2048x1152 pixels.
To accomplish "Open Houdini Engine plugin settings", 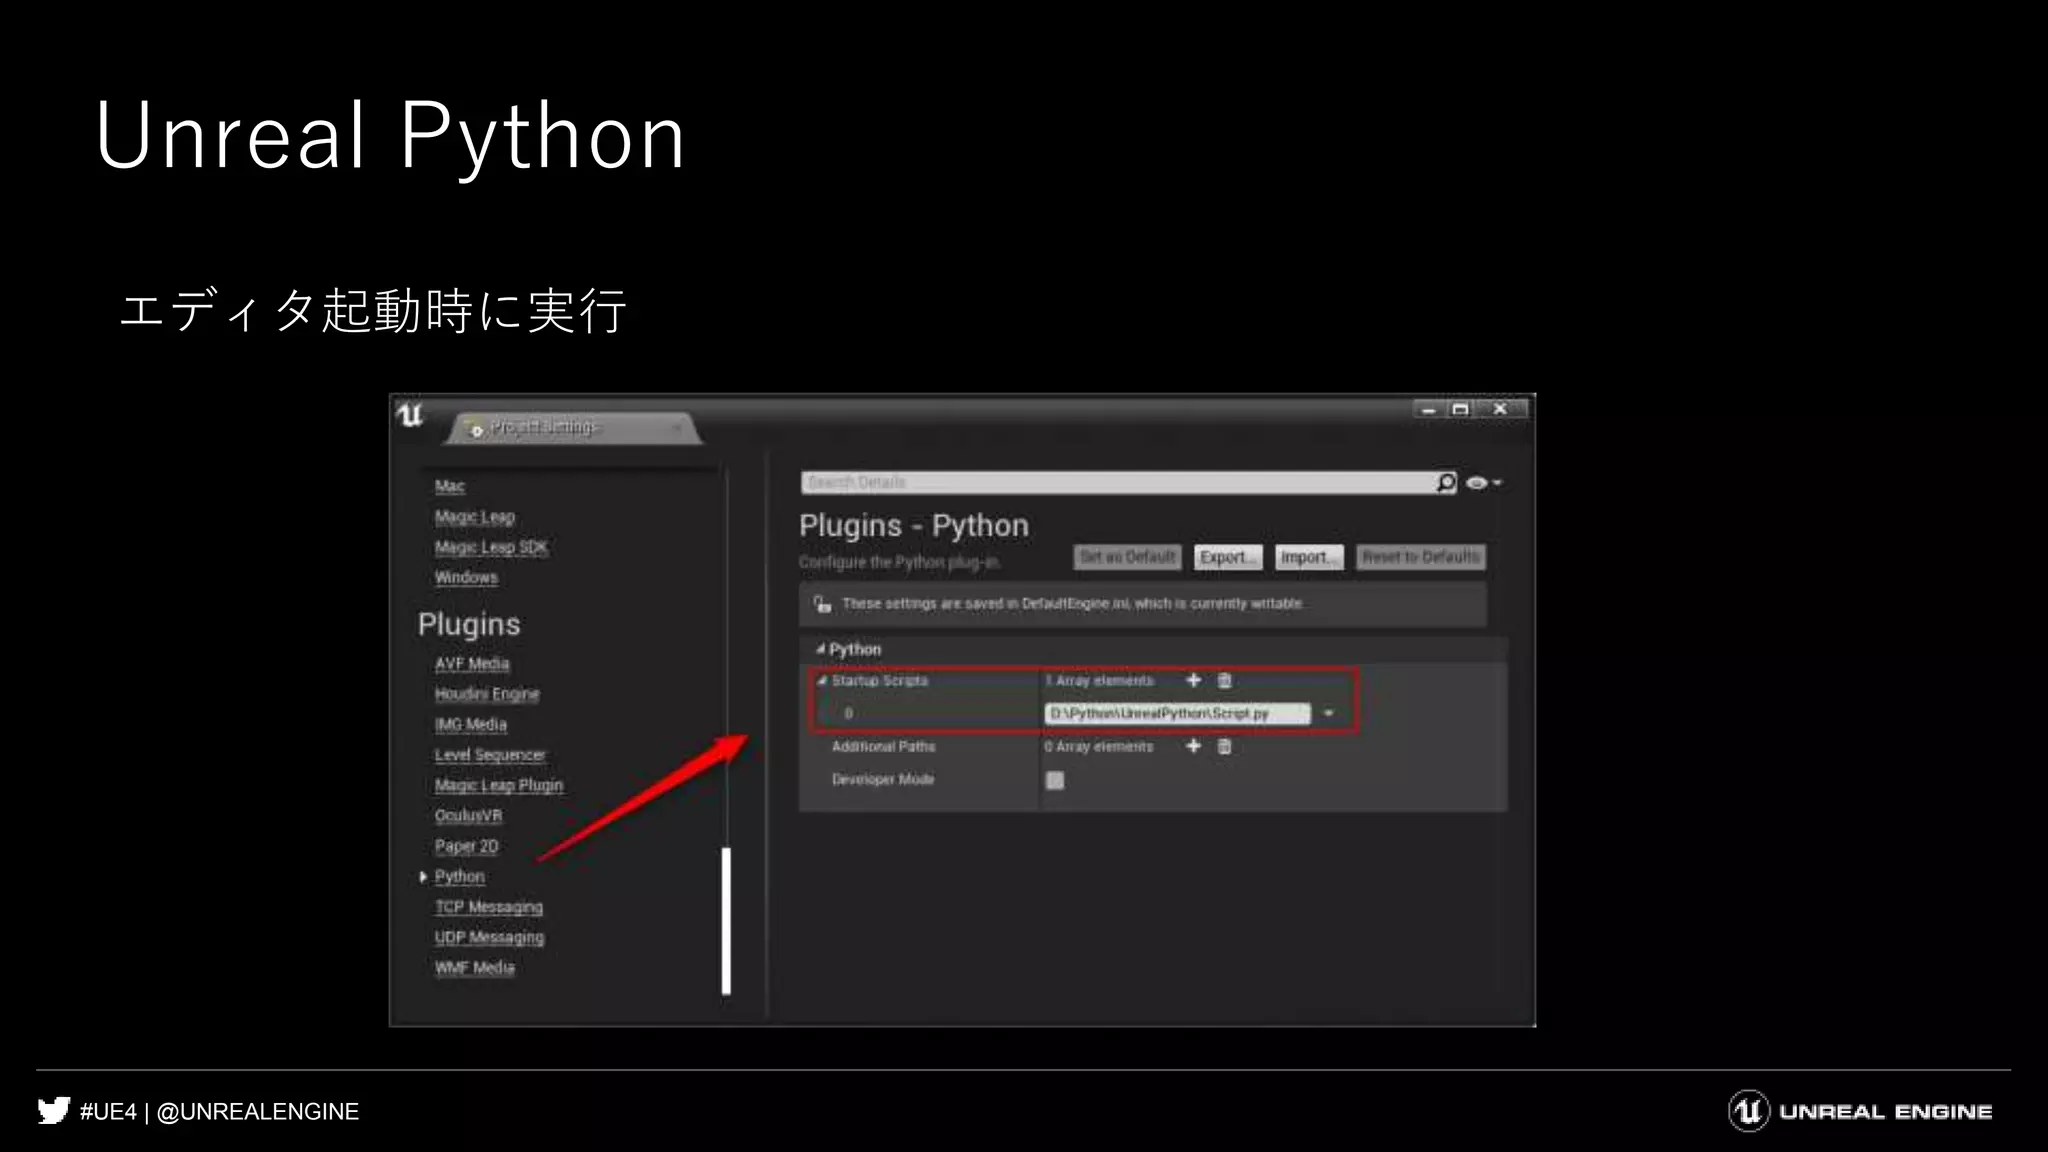I will pyautogui.click(x=487, y=694).
